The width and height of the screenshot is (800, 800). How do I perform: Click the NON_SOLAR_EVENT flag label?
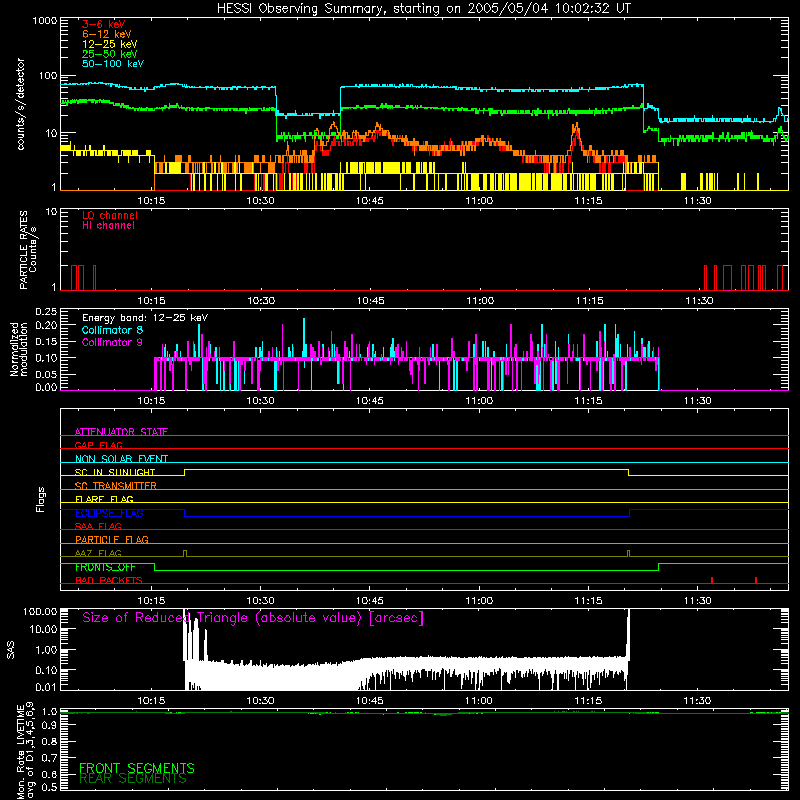pyautogui.click(x=121, y=459)
